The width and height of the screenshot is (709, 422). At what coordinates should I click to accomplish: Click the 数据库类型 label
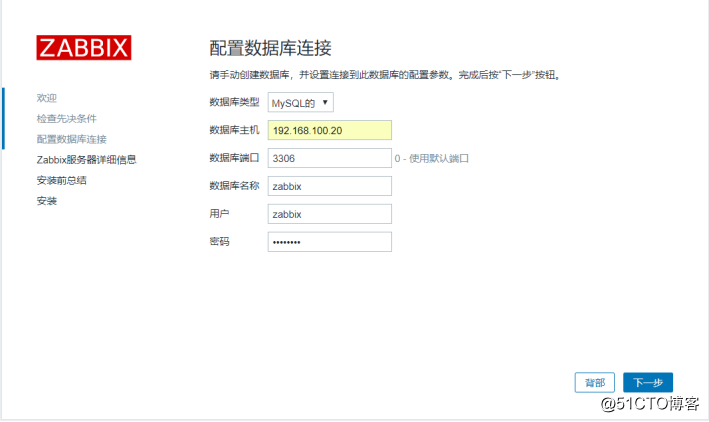click(x=234, y=102)
